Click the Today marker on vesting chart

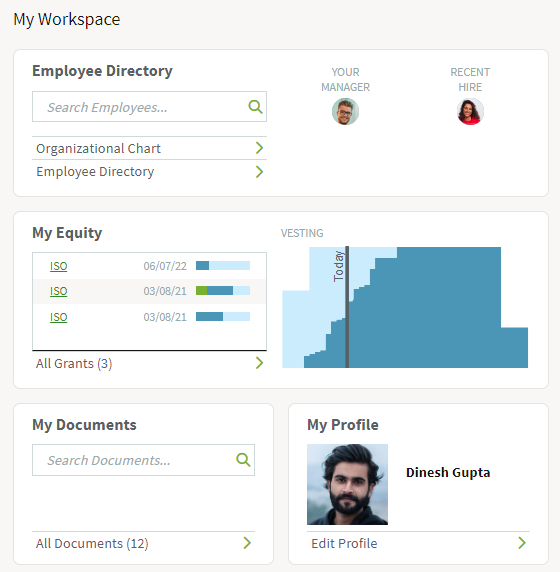(x=347, y=306)
